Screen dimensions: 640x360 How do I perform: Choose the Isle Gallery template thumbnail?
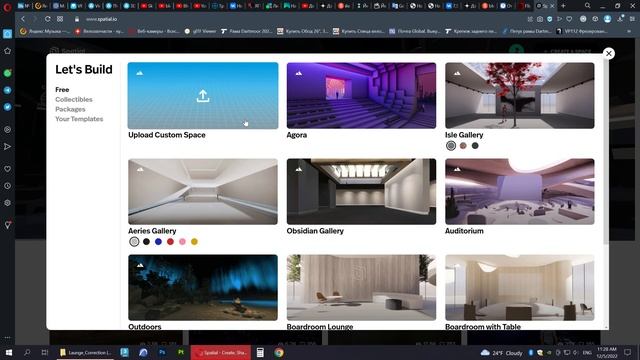(x=520, y=96)
